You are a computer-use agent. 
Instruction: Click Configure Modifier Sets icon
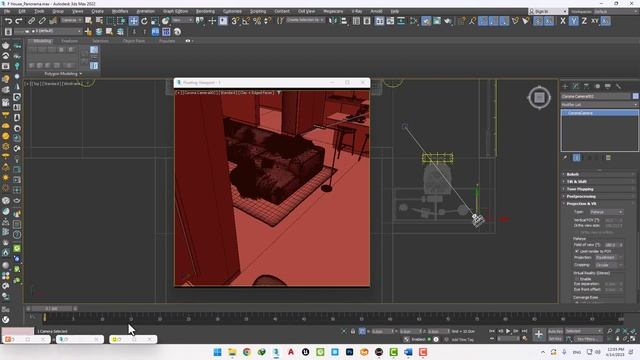pyautogui.click(x=608, y=158)
